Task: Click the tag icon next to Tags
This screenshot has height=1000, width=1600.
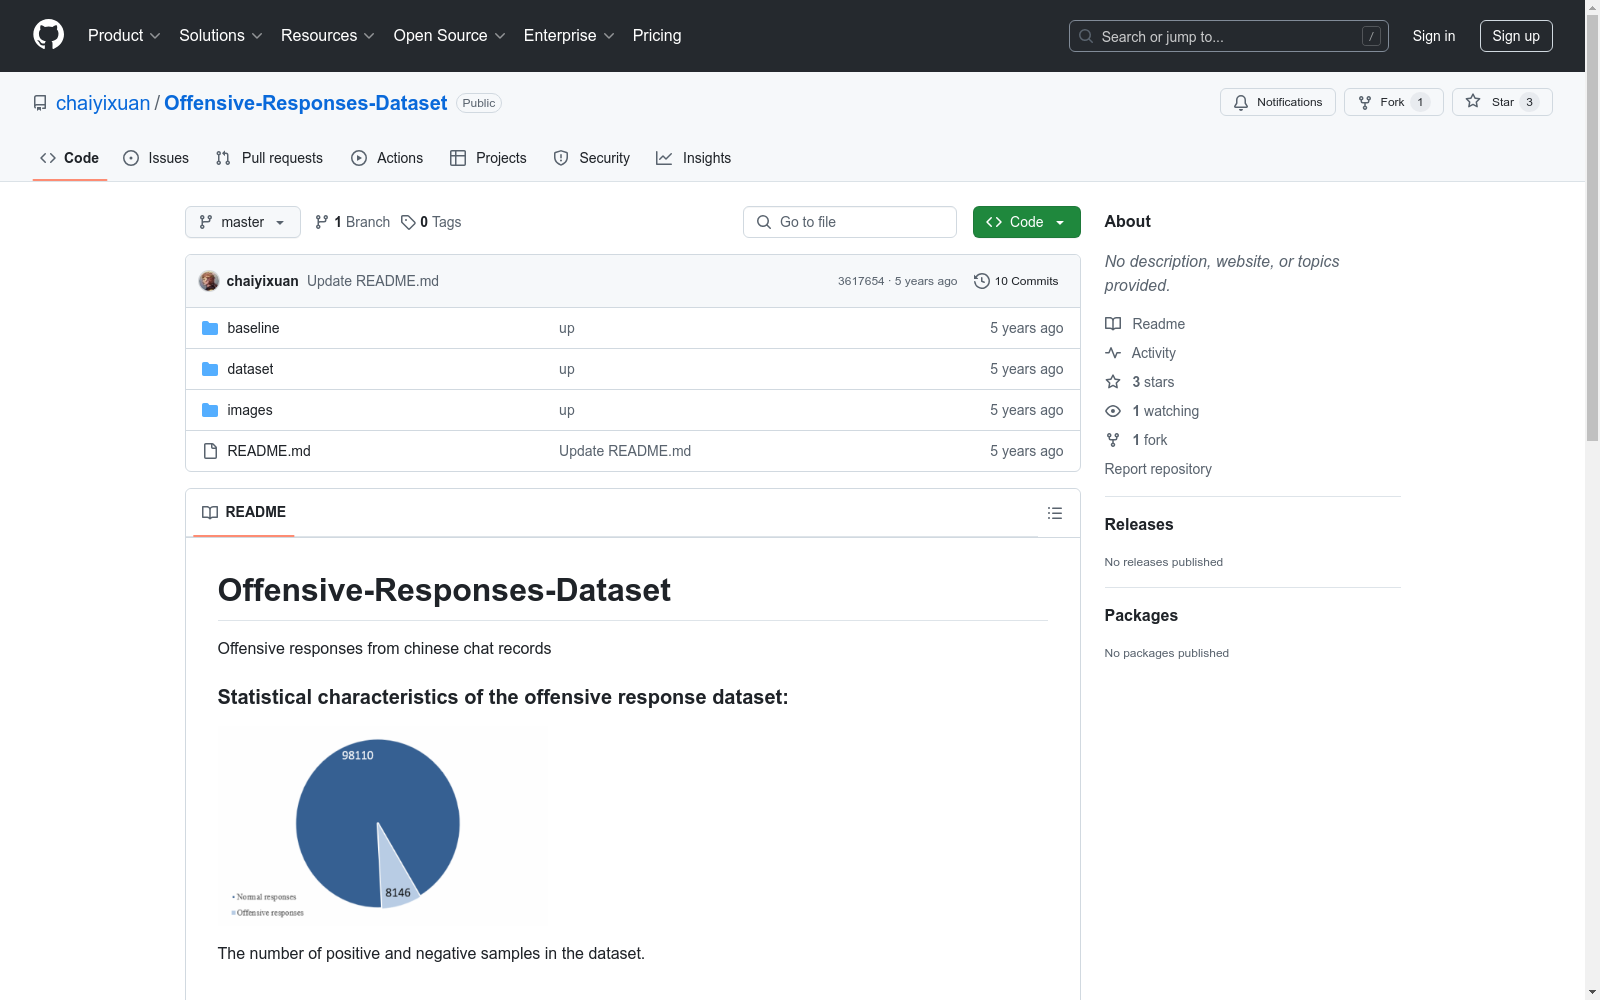Action: point(408,222)
